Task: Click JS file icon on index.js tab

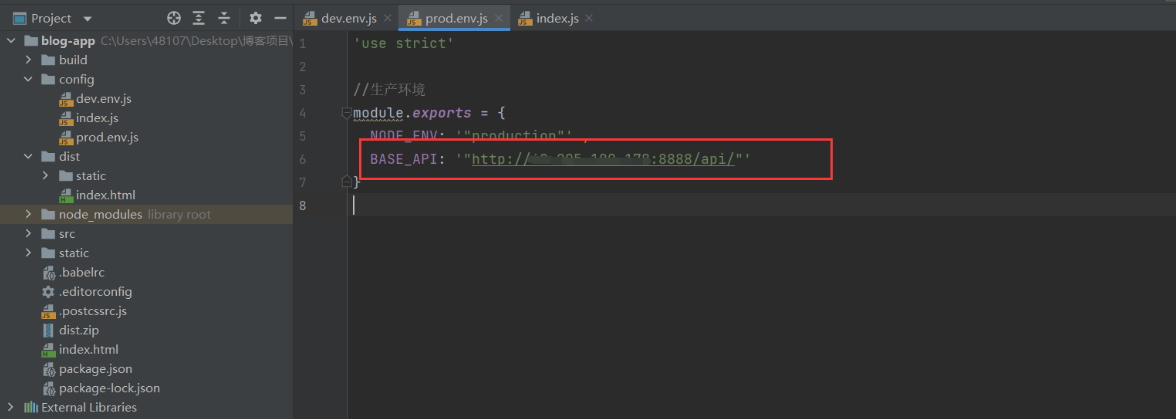Action: point(524,19)
